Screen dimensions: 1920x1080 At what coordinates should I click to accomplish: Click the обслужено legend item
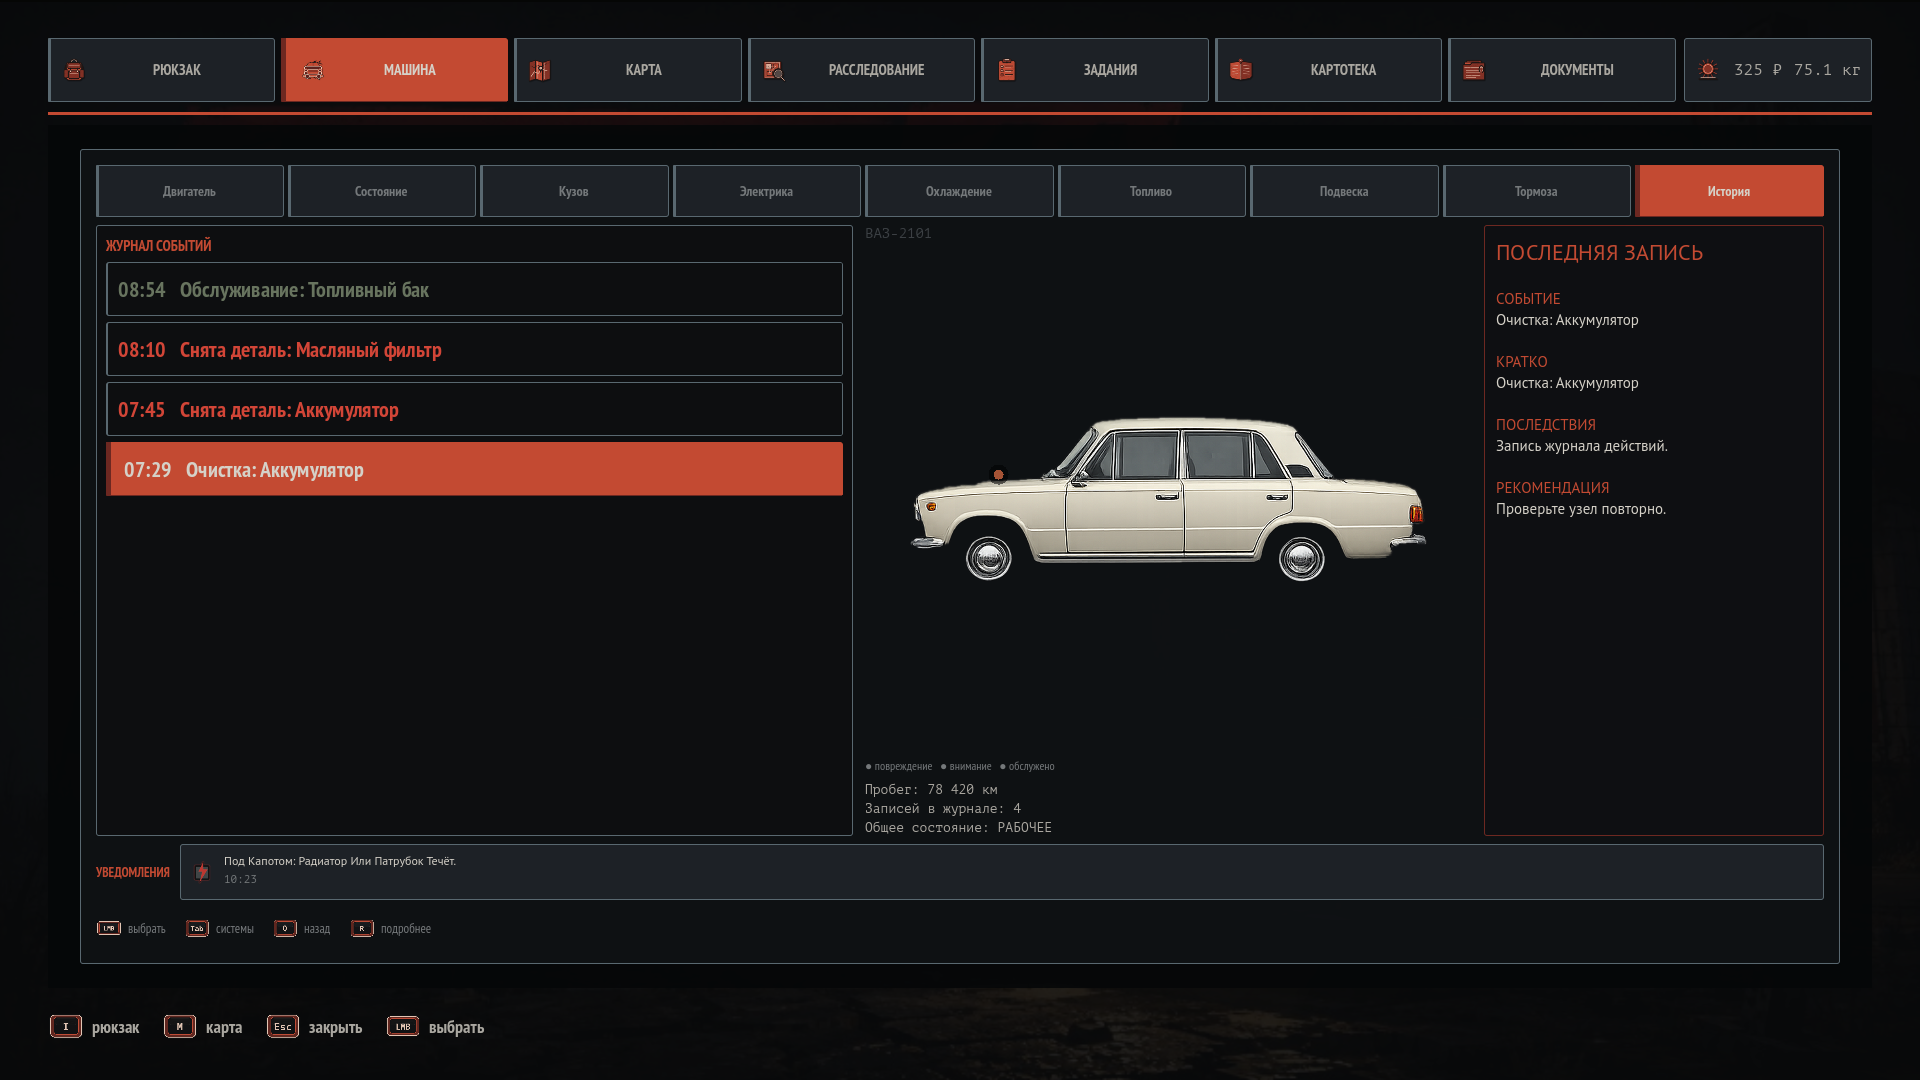[x=1027, y=767]
